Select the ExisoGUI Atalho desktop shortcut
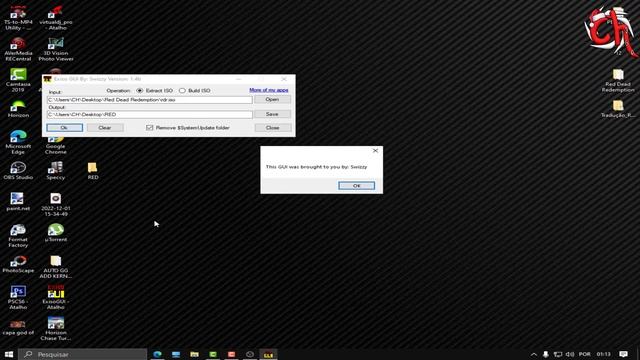Screen dimensions: 640x360 (56, 297)
